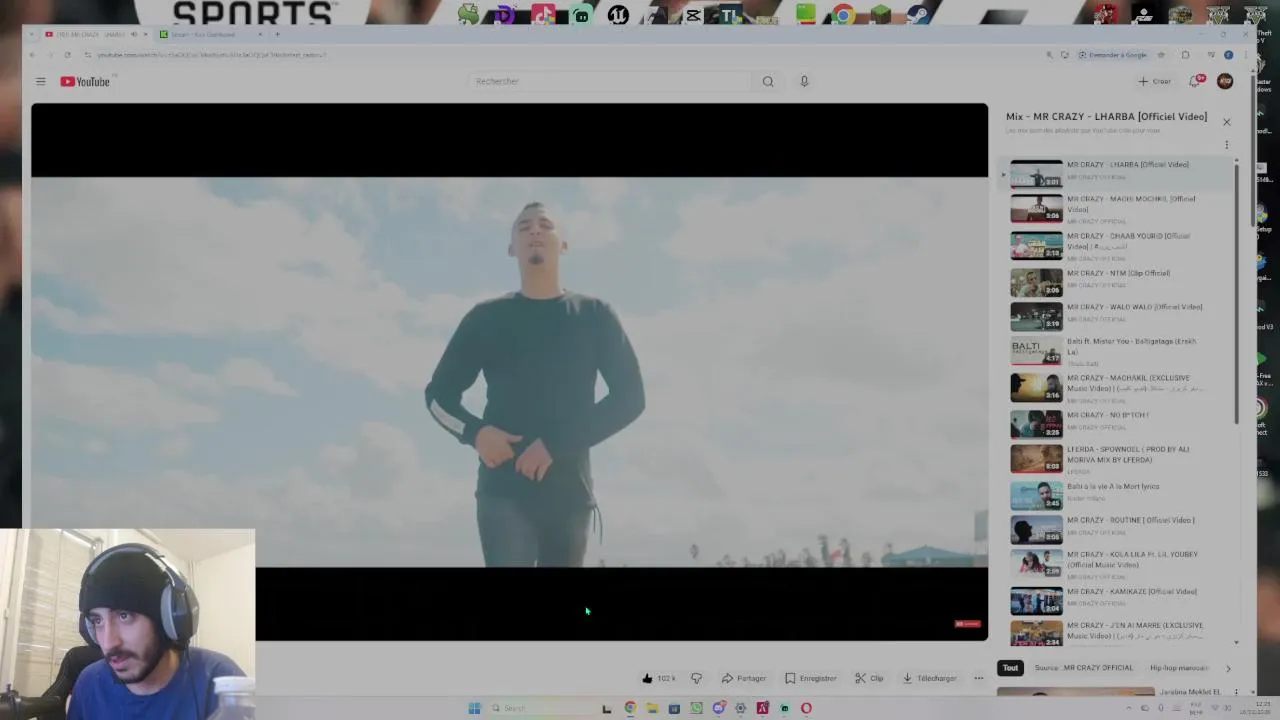Select MR CRAZY - WALO WALO in playlist
This screenshot has height=720, width=1280.
pyautogui.click(x=1118, y=315)
